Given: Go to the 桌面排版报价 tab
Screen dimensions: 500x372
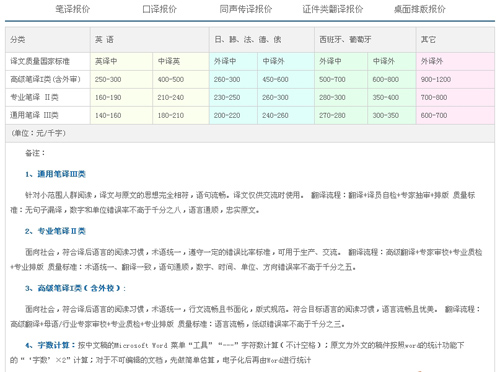Looking at the screenshot, I should tap(419, 9).
